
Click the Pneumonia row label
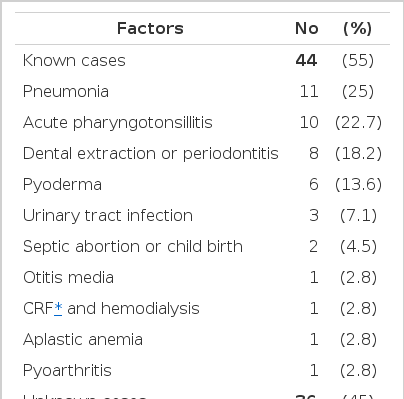click(x=66, y=92)
